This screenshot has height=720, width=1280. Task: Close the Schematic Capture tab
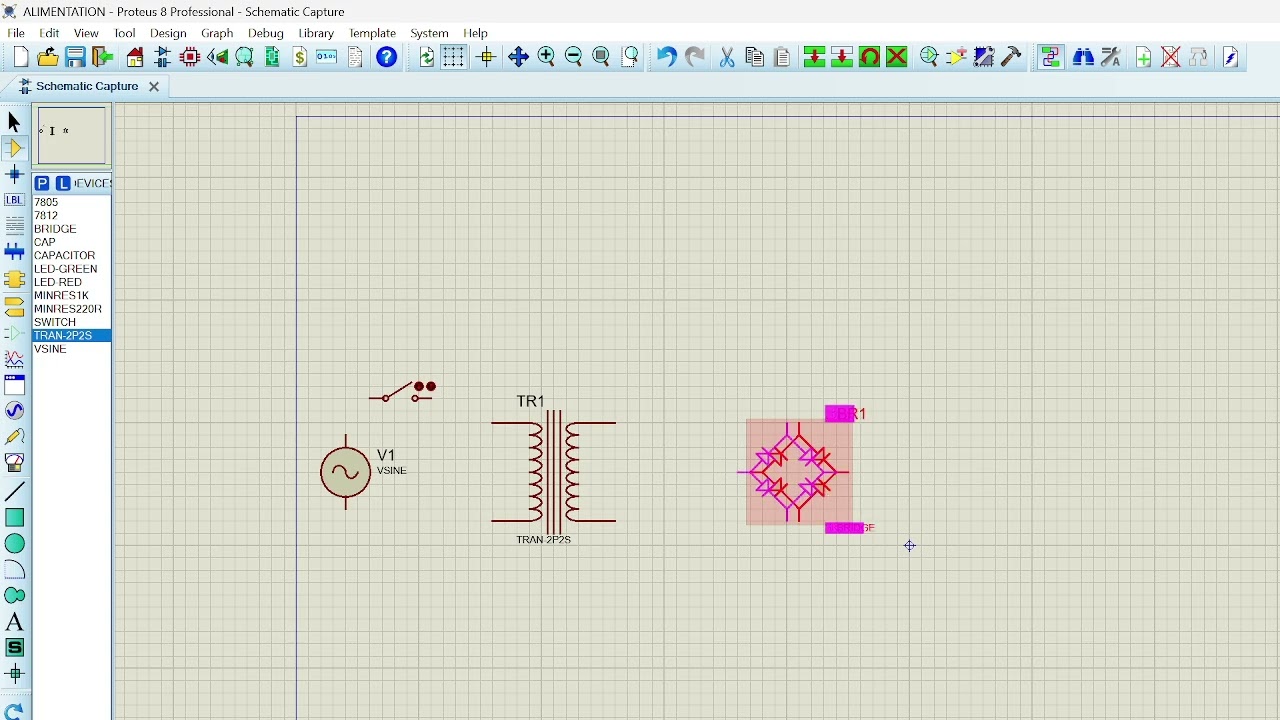click(x=154, y=86)
